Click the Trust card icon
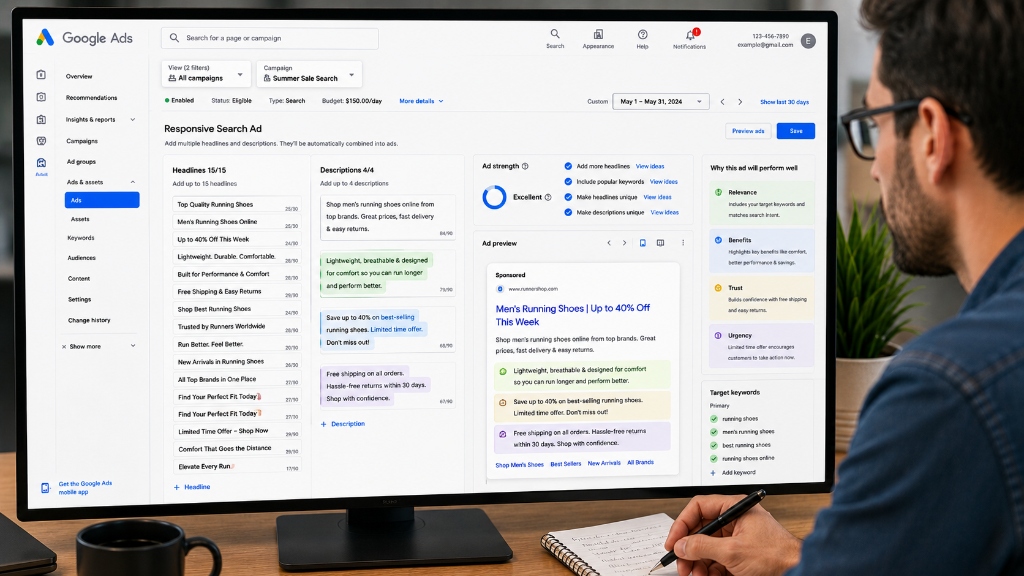Image resolution: width=1024 pixels, height=576 pixels. point(718,288)
